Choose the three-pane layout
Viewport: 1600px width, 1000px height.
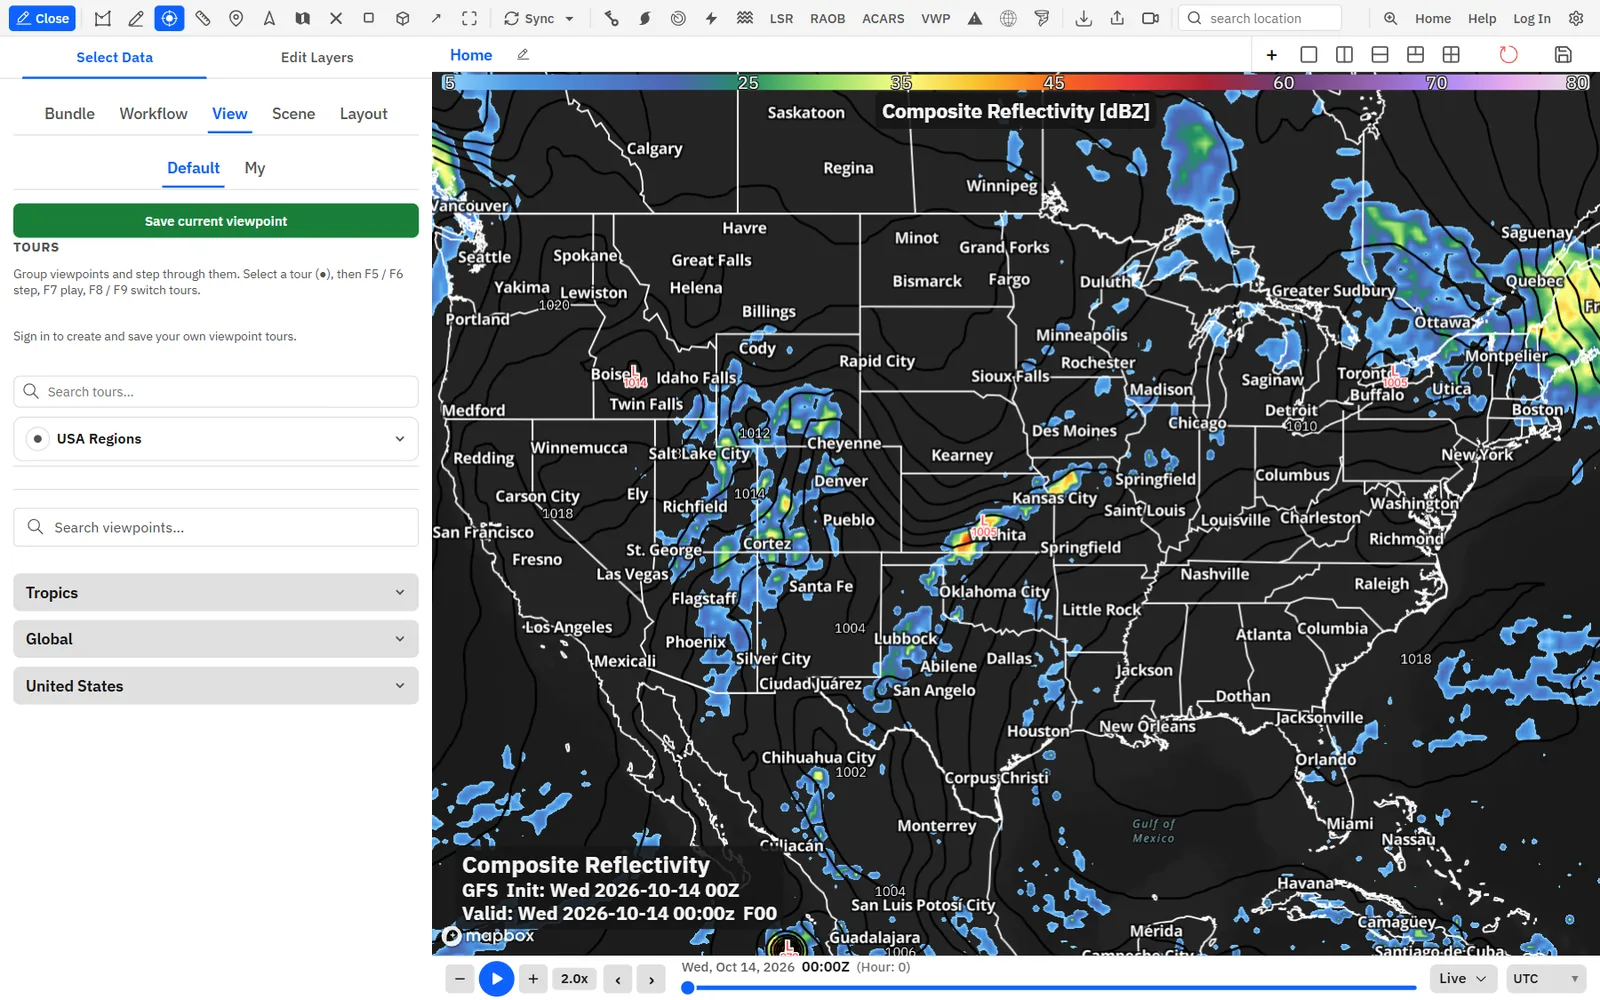coord(1415,55)
